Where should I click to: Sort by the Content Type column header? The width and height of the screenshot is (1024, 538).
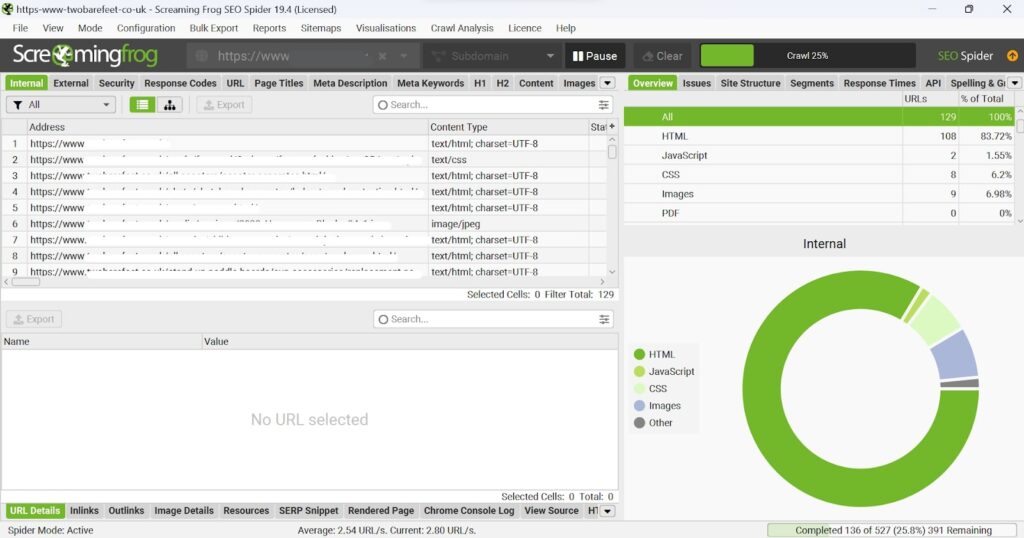coord(508,127)
